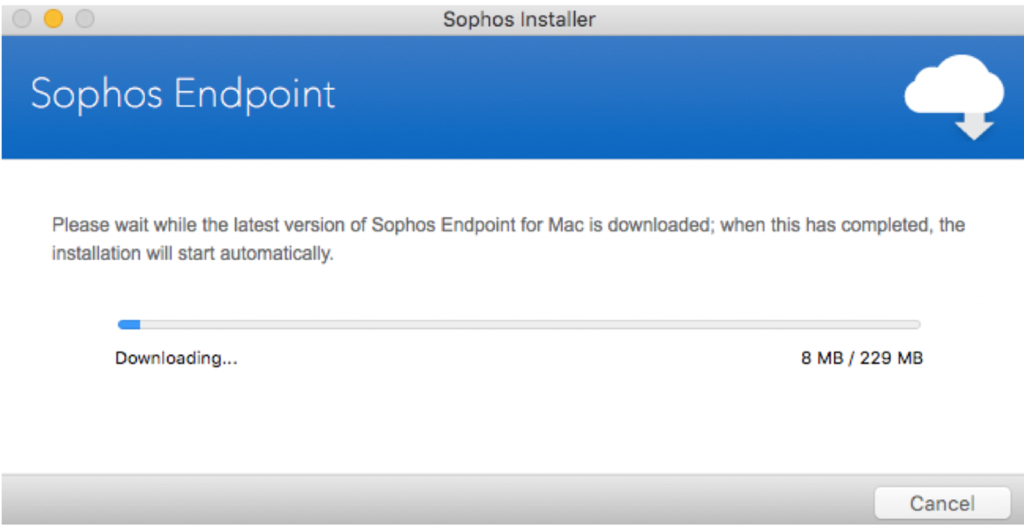Click the blue filled part of progress bar
This screenshot has width=1024, height=530.
[129, 324]
